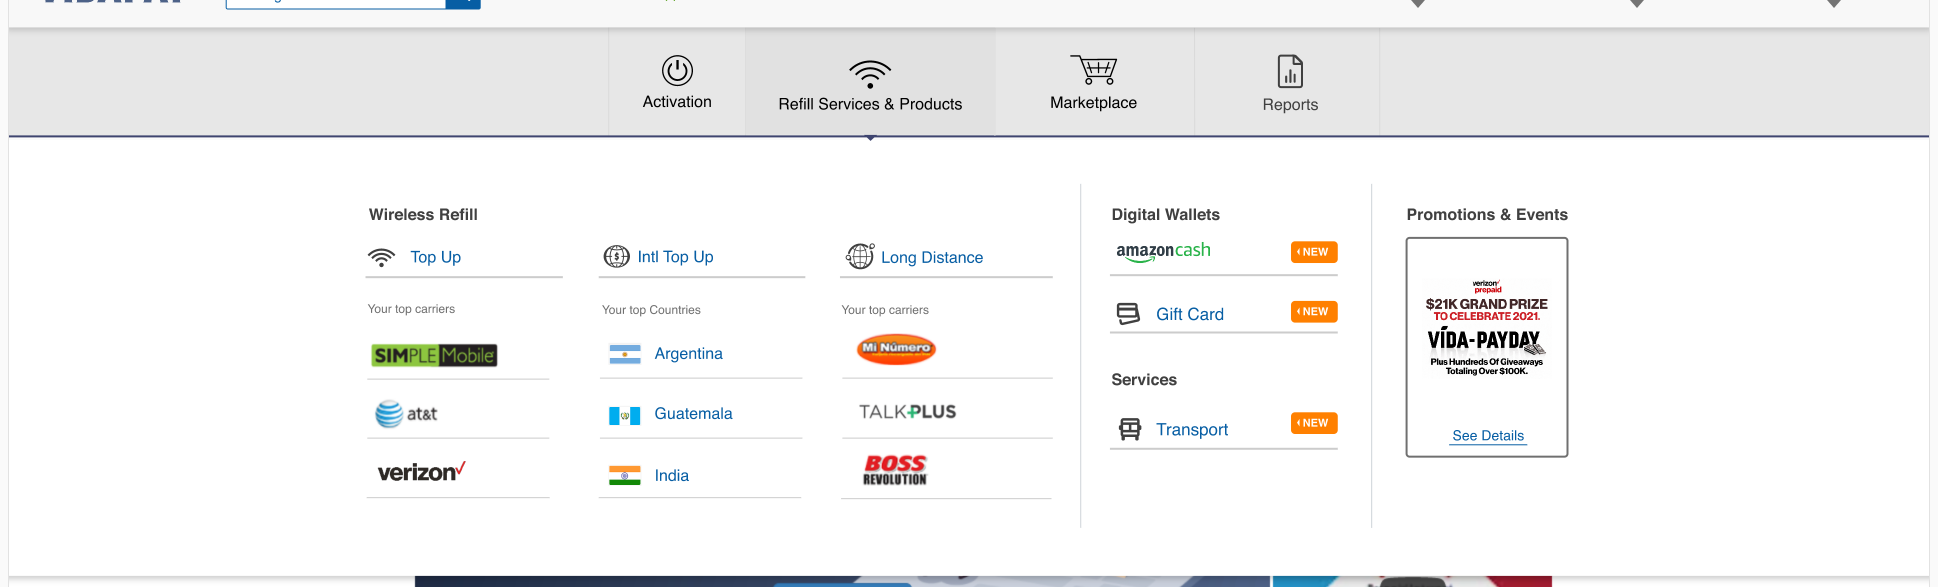Open the Gift Card option

pos(1189,314)
